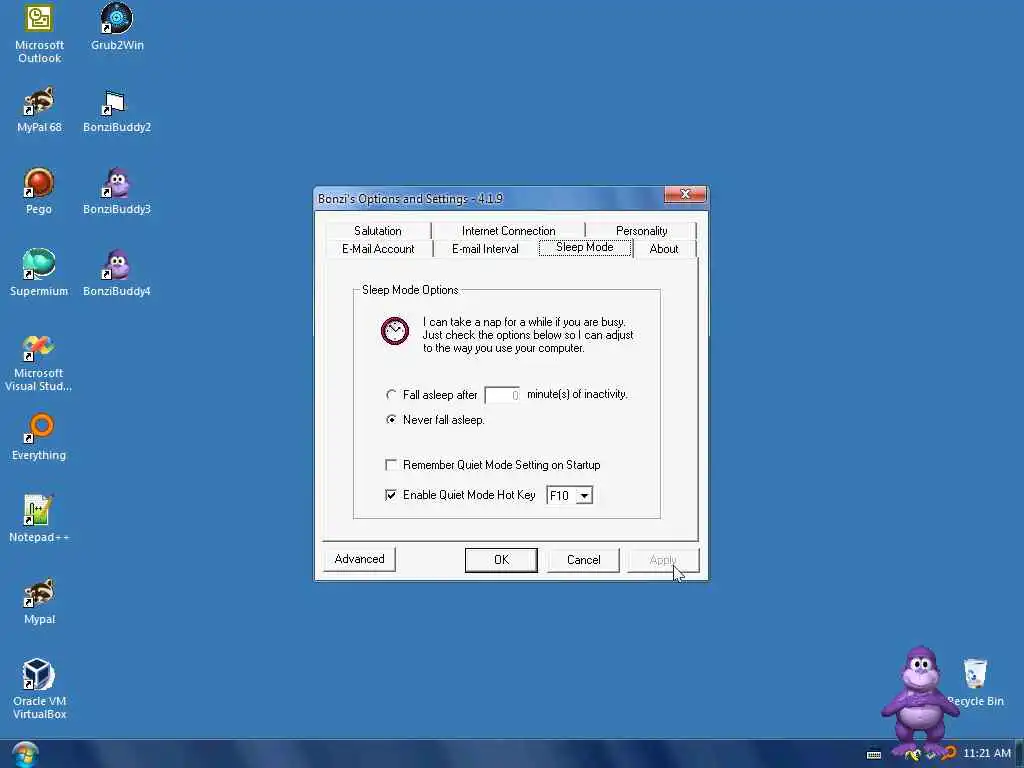
Task: Click the greyed Apply button
Action: (663, 560)
